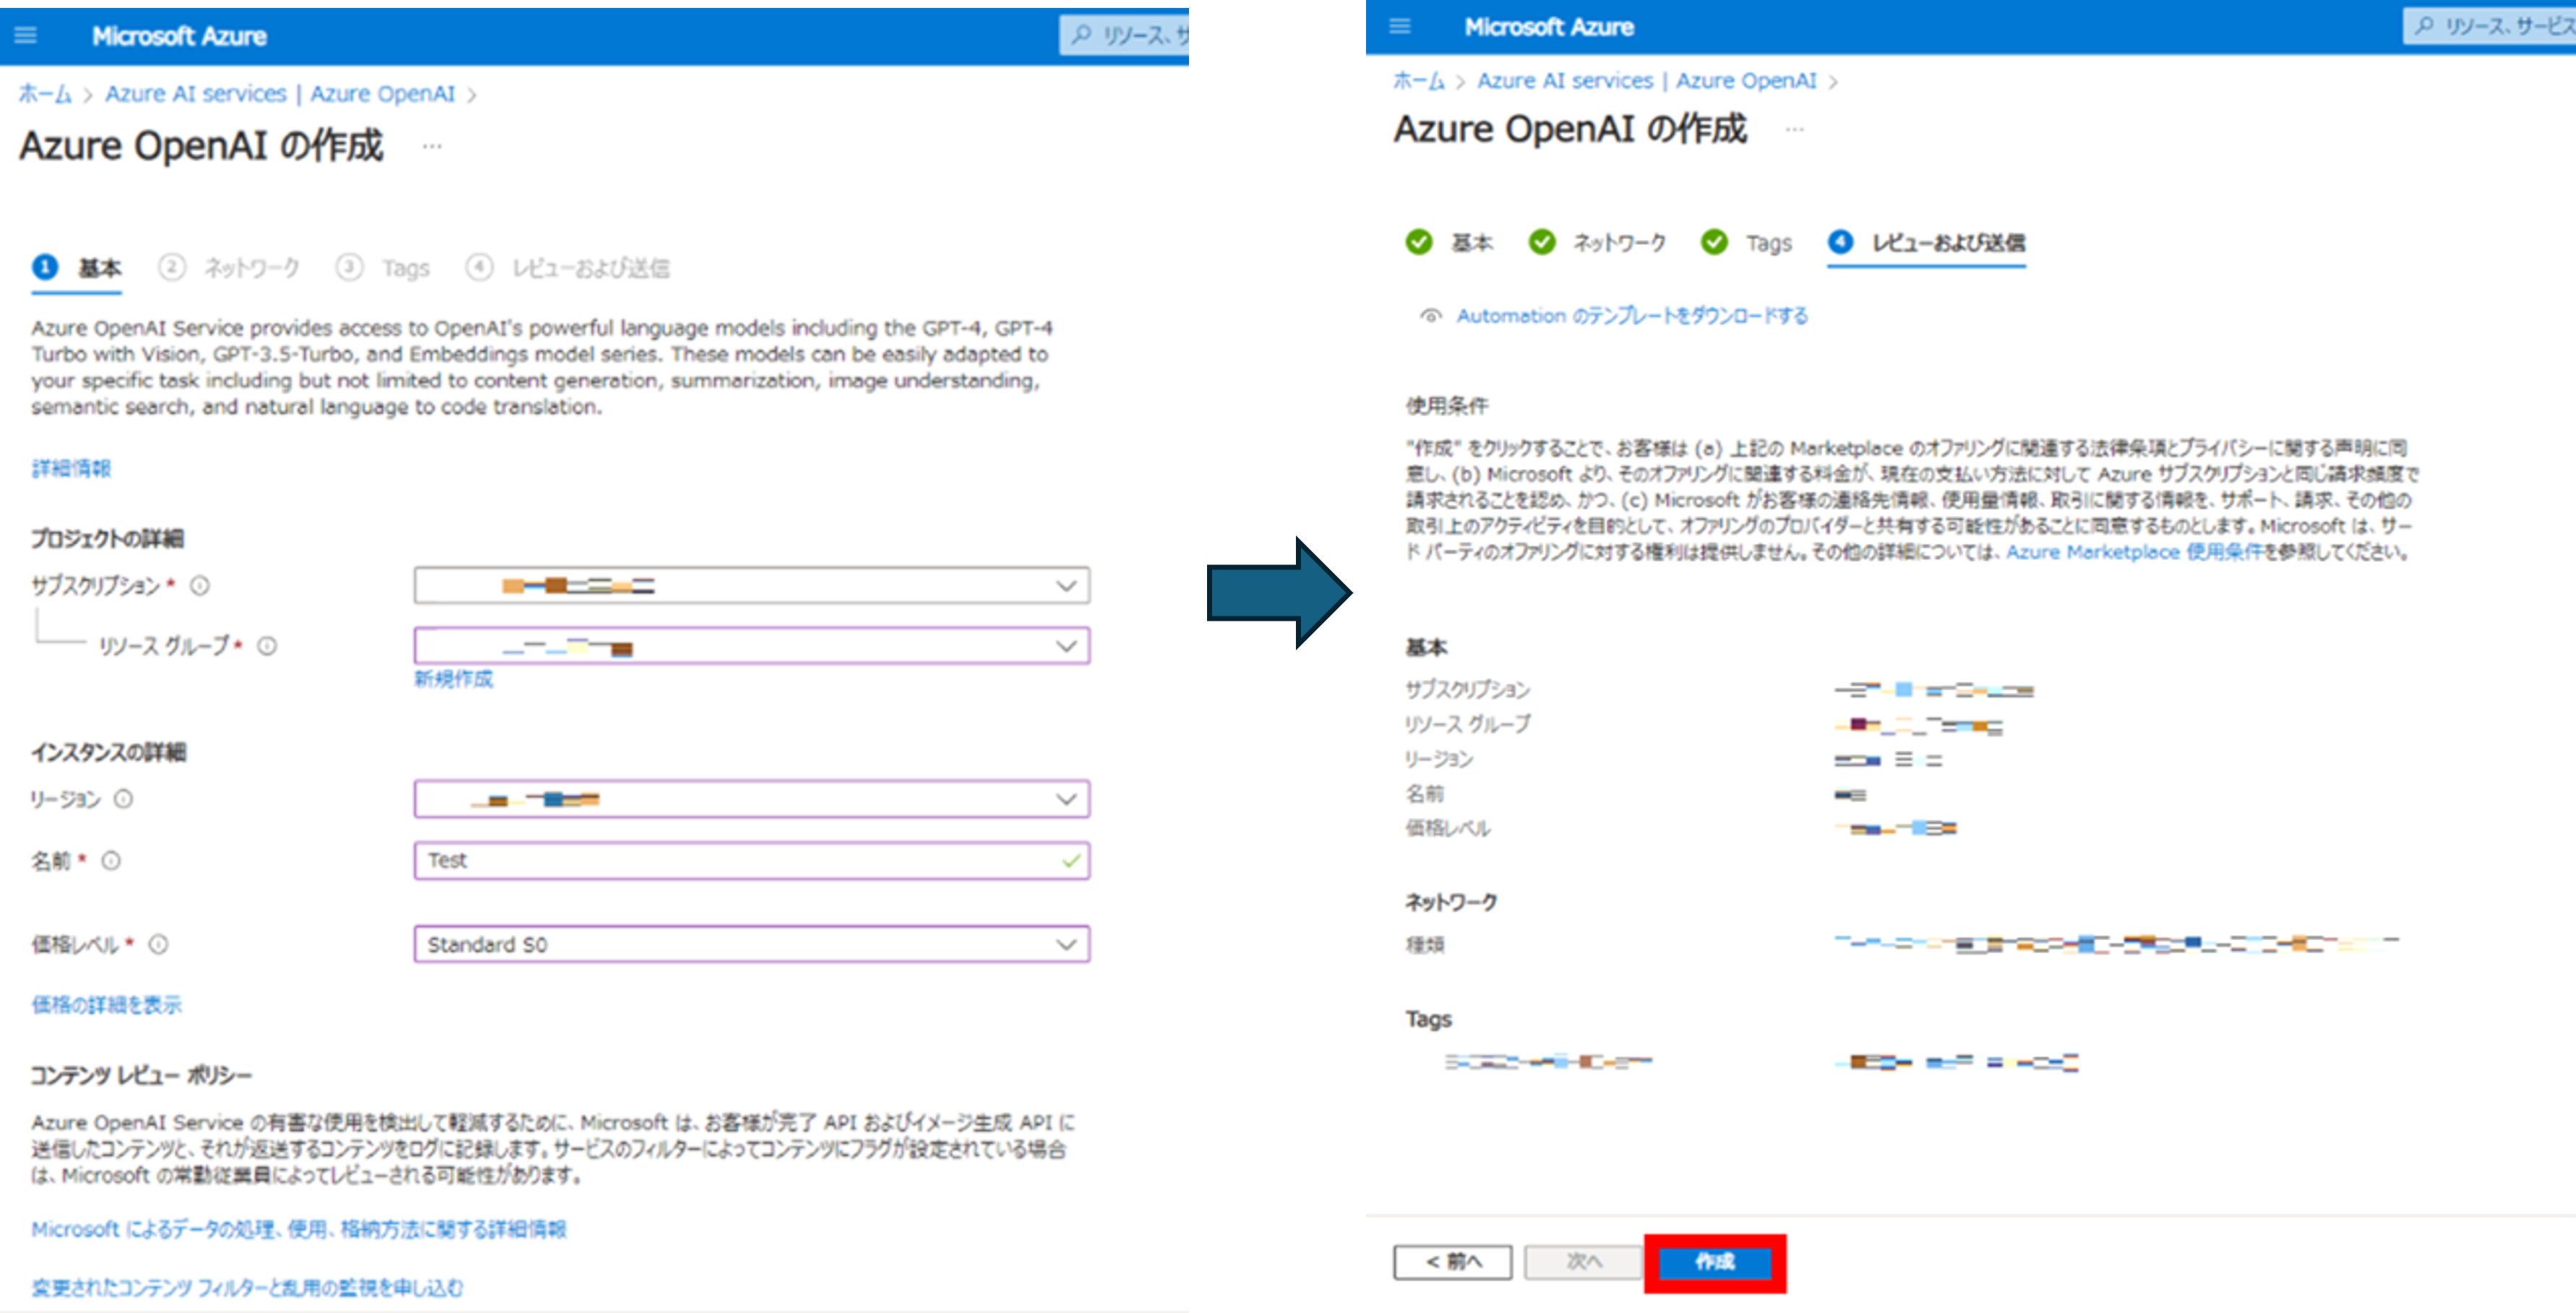This screenshot has height=1313, width=2576.
Task: Click the 作成 create button
Action: (x=1715, y=1263)
